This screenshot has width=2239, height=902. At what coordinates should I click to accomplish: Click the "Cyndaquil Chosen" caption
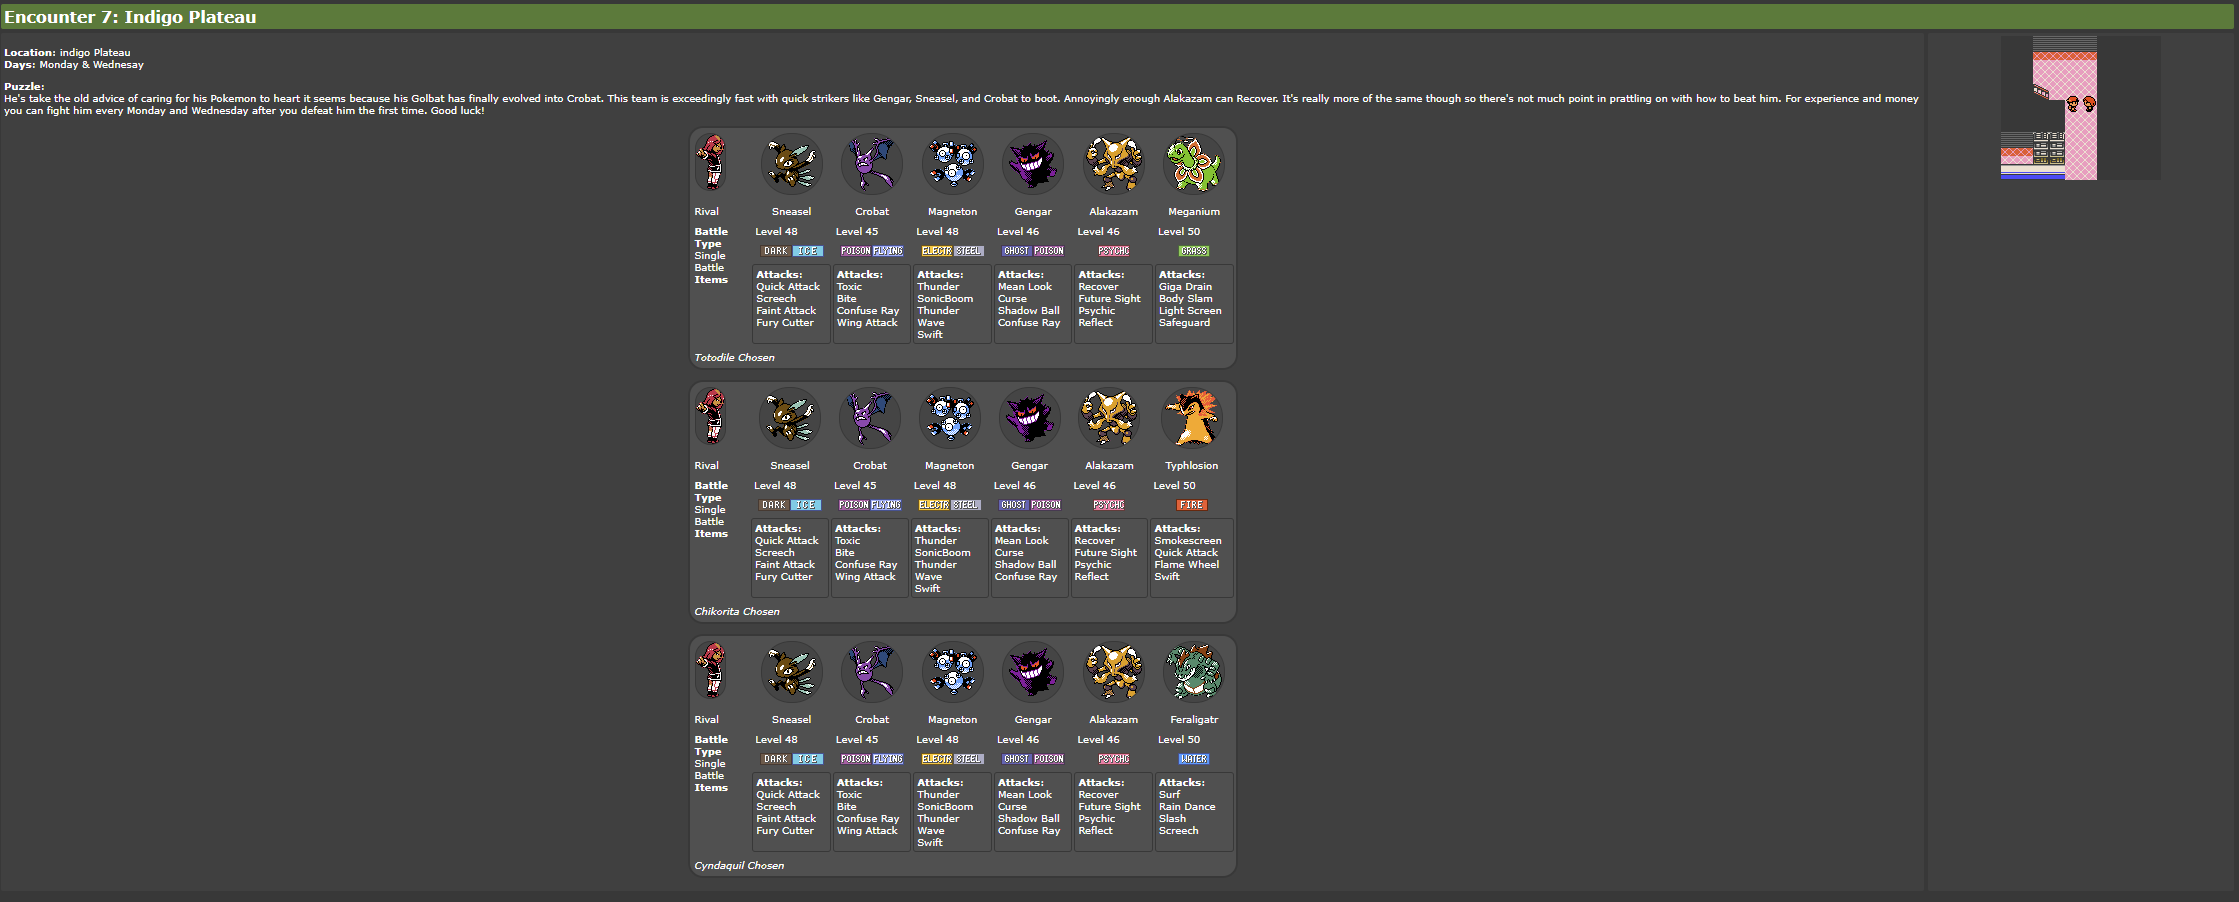[740, 866]
